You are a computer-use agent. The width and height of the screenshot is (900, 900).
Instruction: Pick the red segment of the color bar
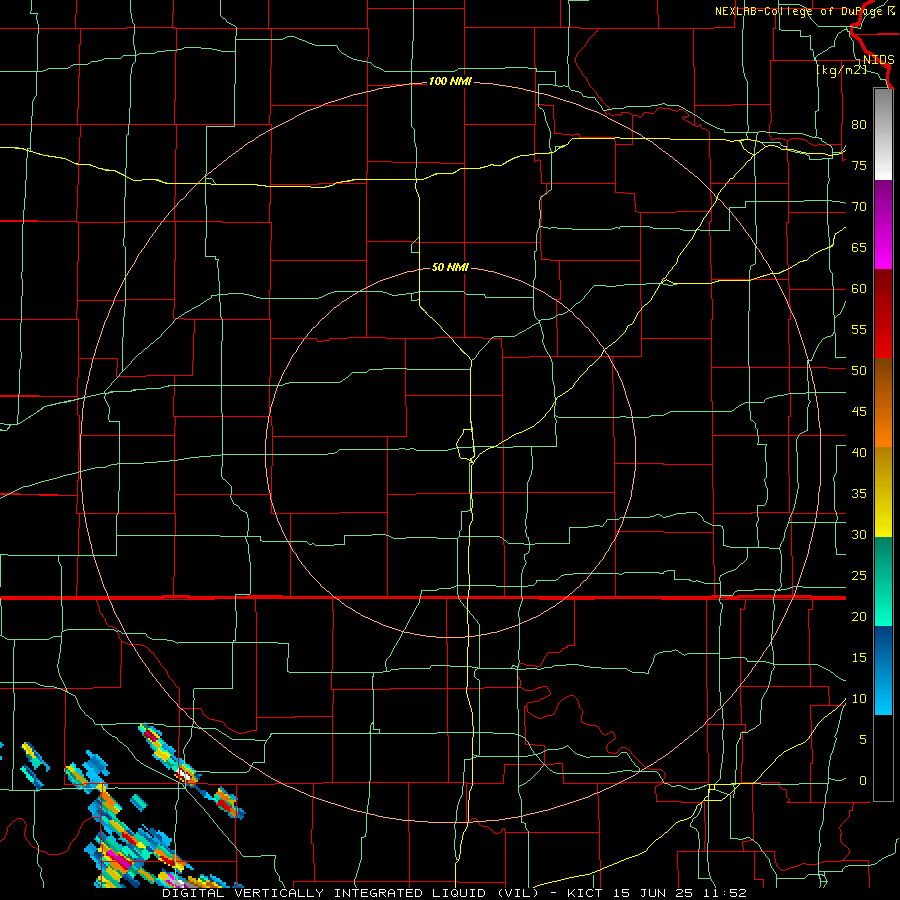point(883,313)
